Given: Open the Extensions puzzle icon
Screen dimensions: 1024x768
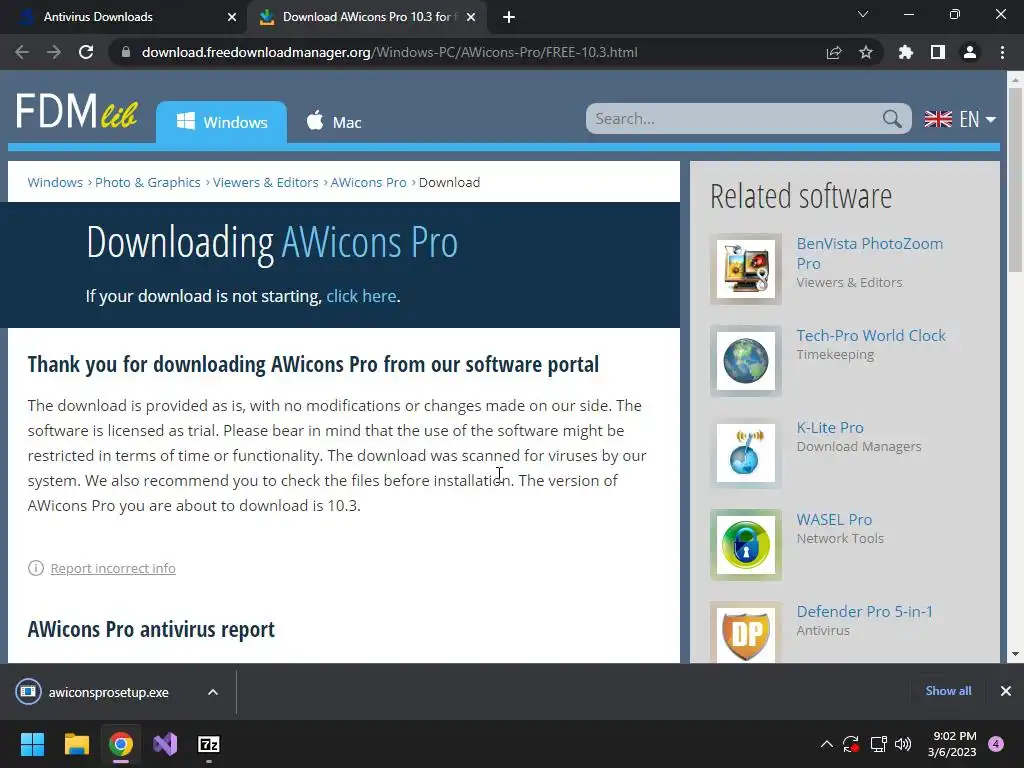Looking at the screenshot, I should click(906, 52).
